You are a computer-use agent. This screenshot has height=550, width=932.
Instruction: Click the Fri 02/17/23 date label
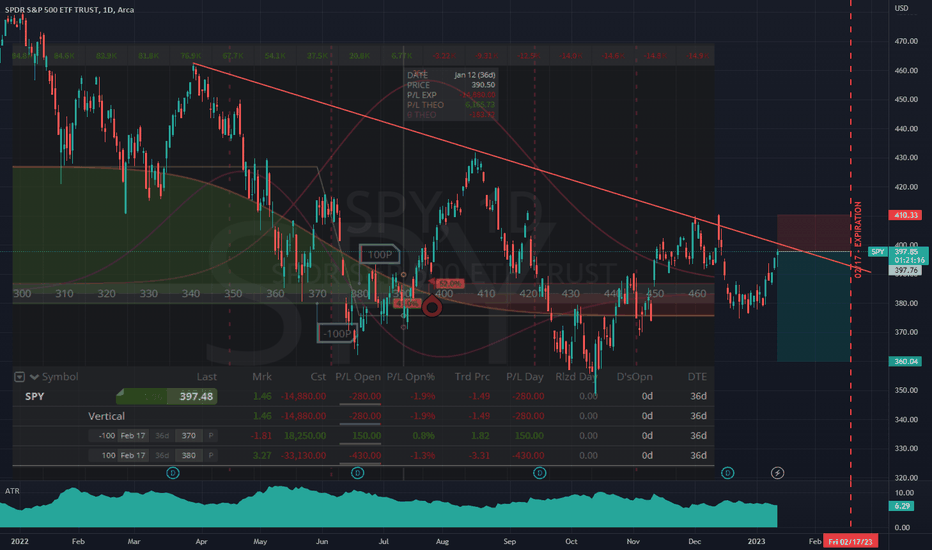(x=851, y=542)
